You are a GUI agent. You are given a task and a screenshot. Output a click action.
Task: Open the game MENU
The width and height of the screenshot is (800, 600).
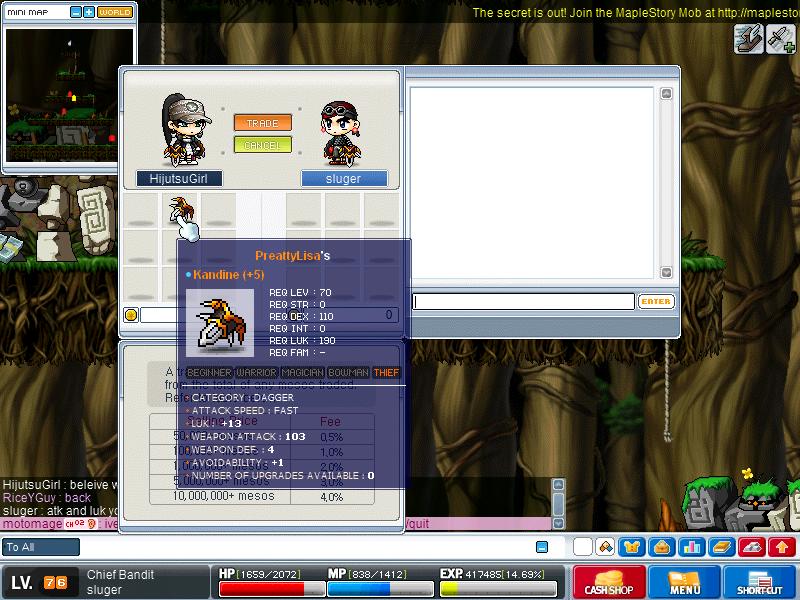pyautogui.click(x=684, y=582)
